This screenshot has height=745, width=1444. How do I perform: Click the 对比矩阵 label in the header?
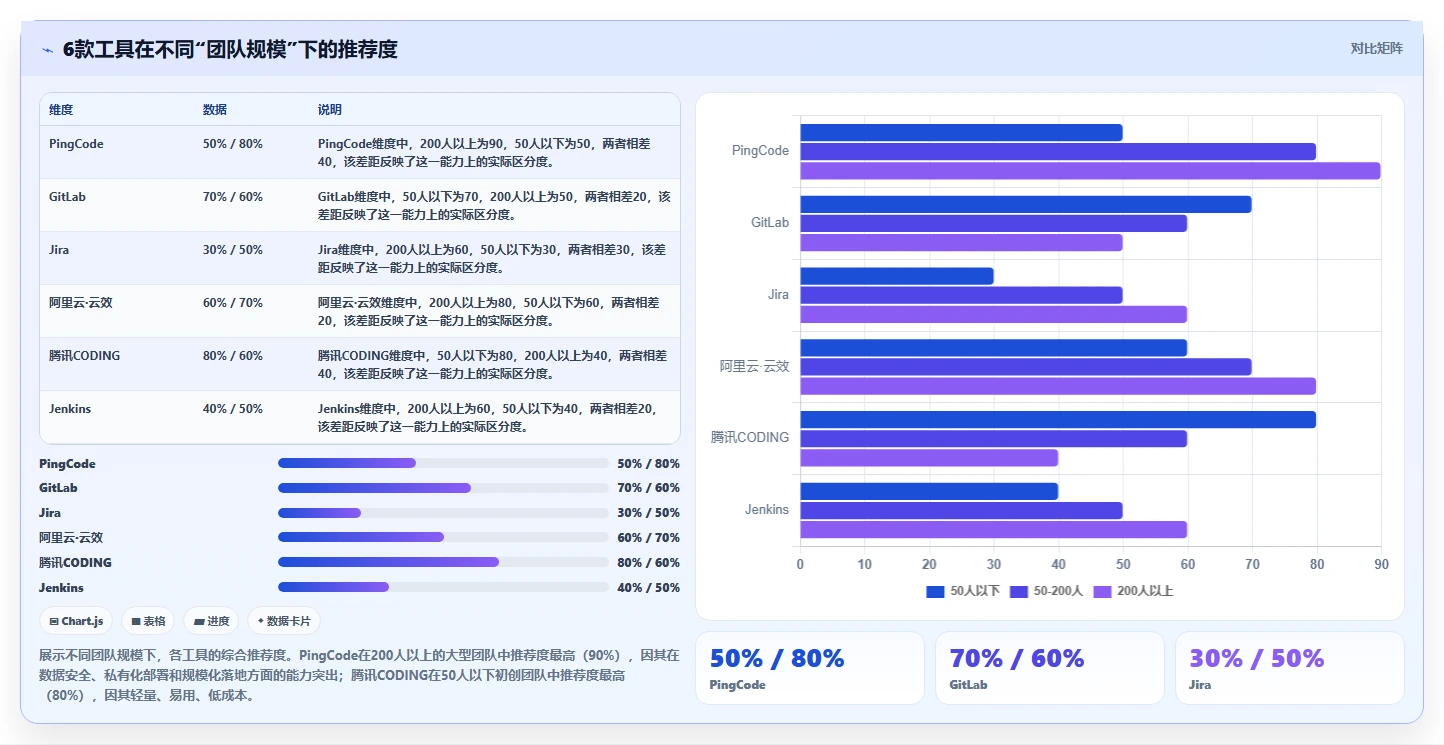click(x=1376, y=48)
